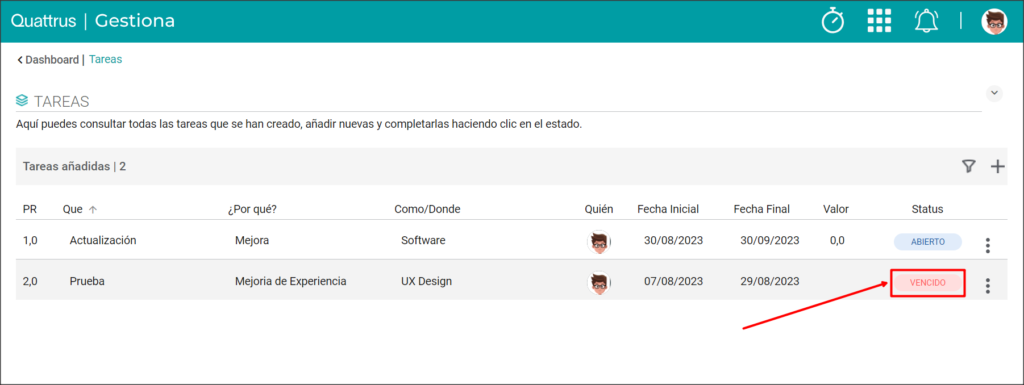The height and width of the screenshot is (385, 1024).
Task: Click the PR column header
Action: pos(29,209)
